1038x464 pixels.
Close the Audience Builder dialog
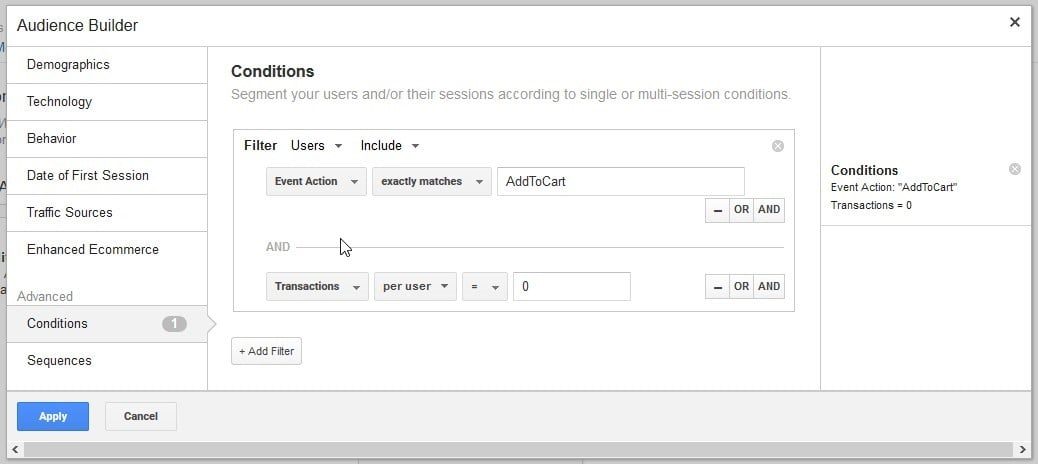pyautogui.click(x=1014, y=23)
